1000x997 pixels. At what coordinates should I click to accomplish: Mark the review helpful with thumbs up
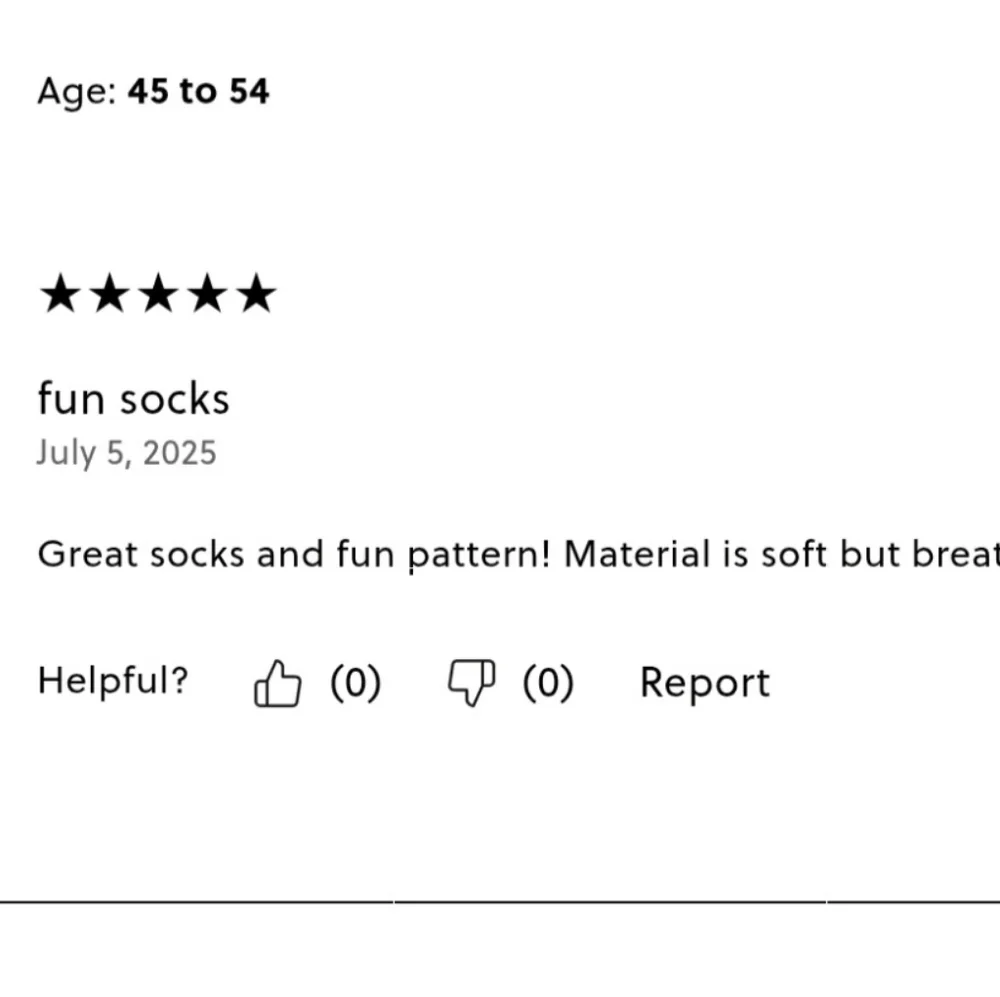[x=277, y=683]
